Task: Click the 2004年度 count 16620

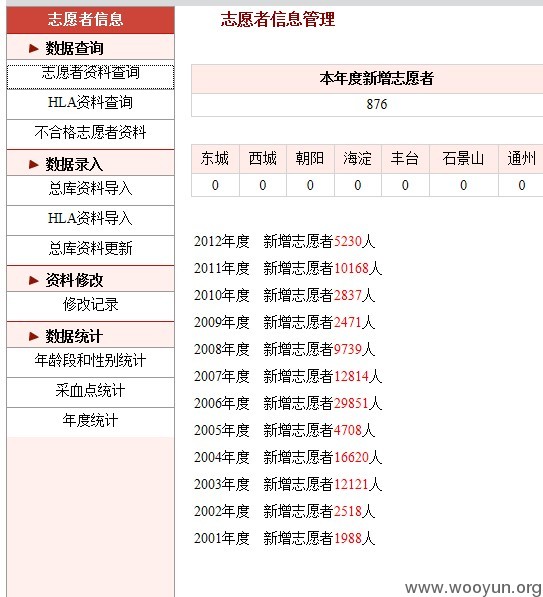Action: [x=351, y=458]
